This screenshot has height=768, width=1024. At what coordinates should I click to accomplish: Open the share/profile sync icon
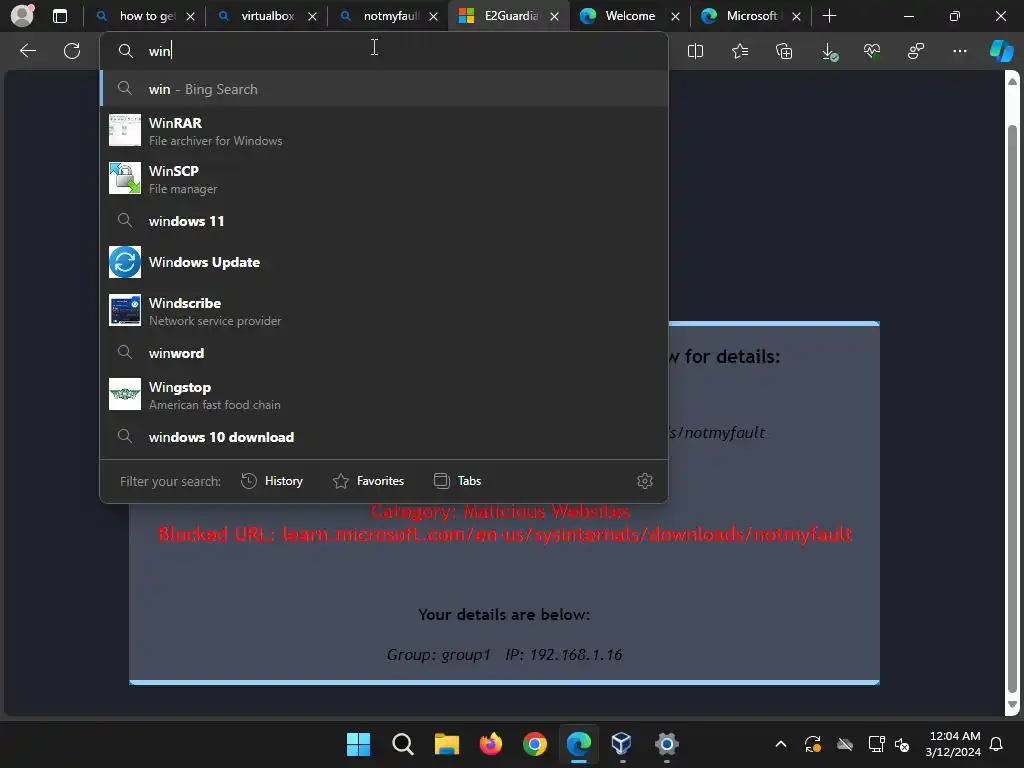coord(916,51)
